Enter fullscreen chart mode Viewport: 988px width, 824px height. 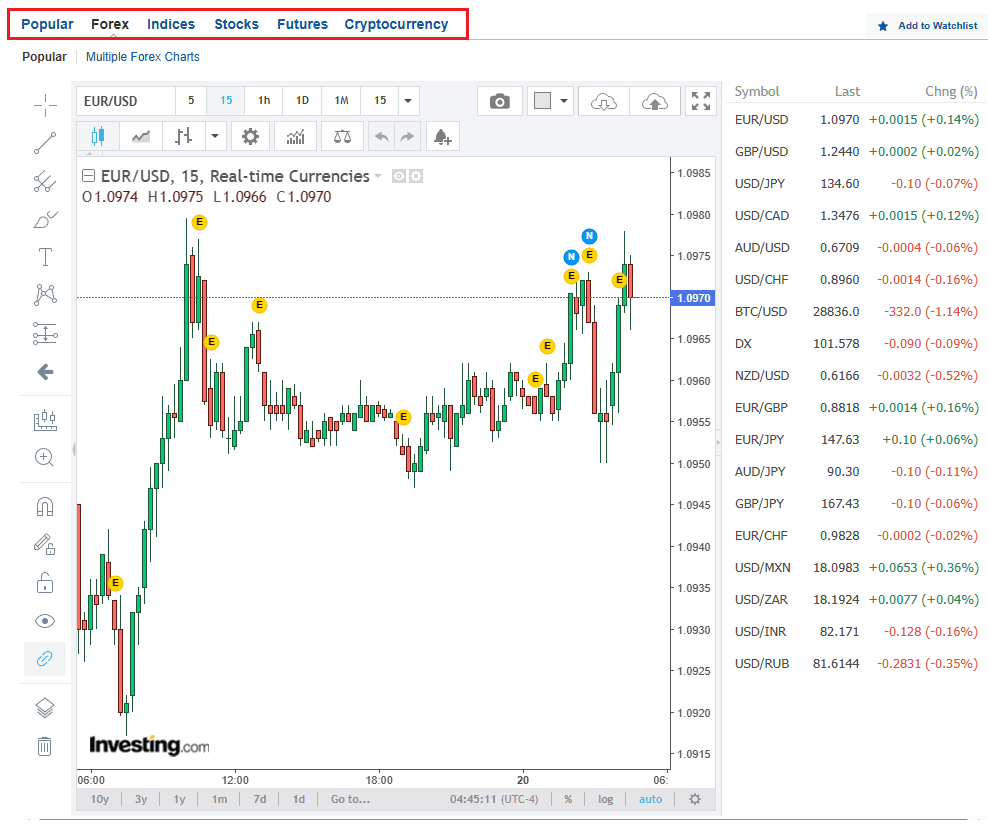[701, 101]
